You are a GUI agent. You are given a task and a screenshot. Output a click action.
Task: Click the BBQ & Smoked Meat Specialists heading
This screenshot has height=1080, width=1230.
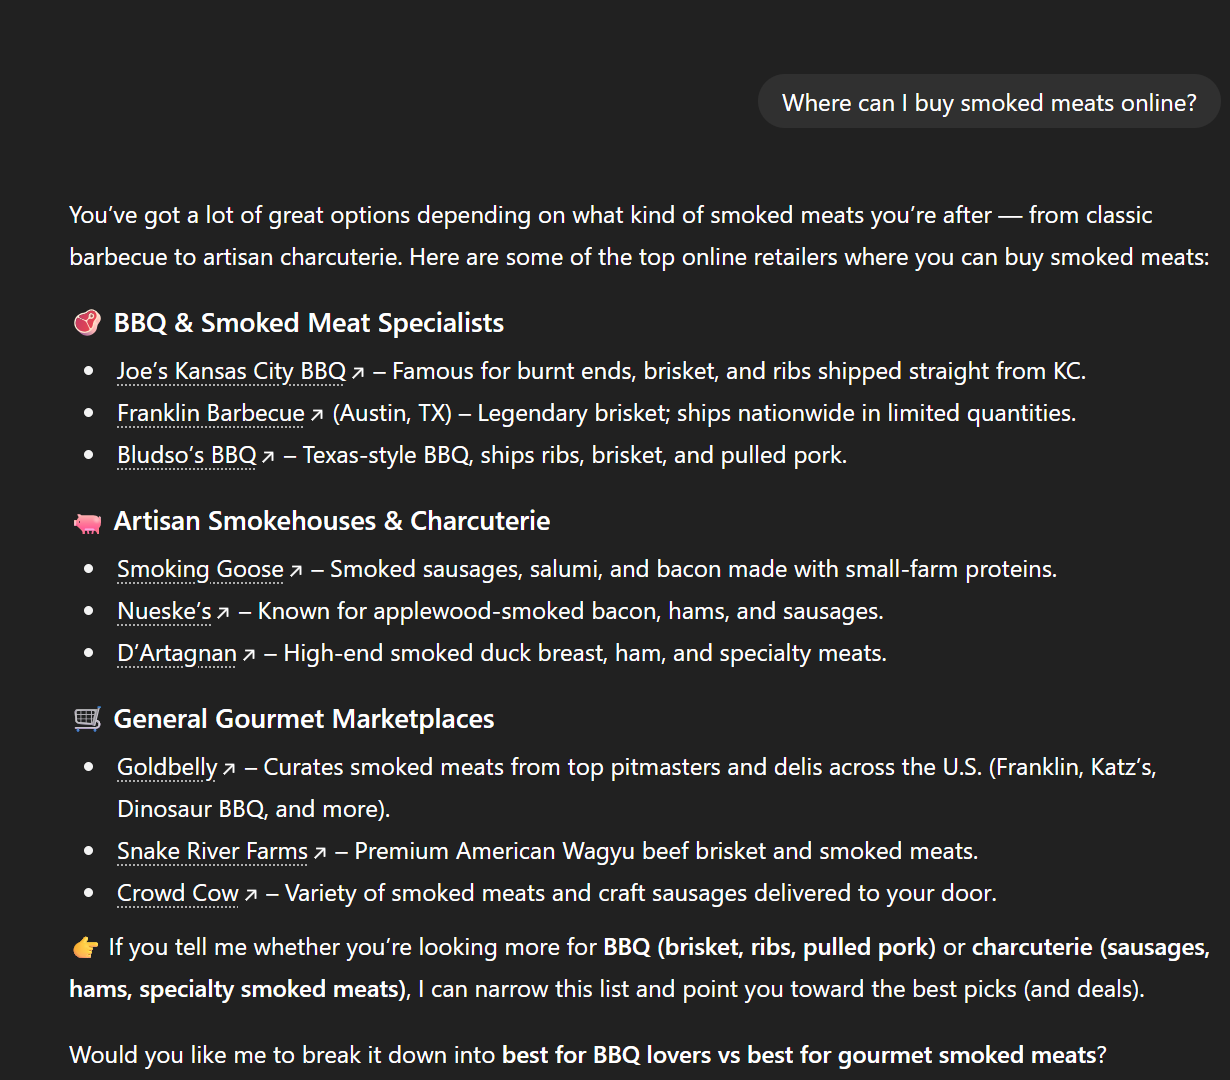click(x=309, y=323)
